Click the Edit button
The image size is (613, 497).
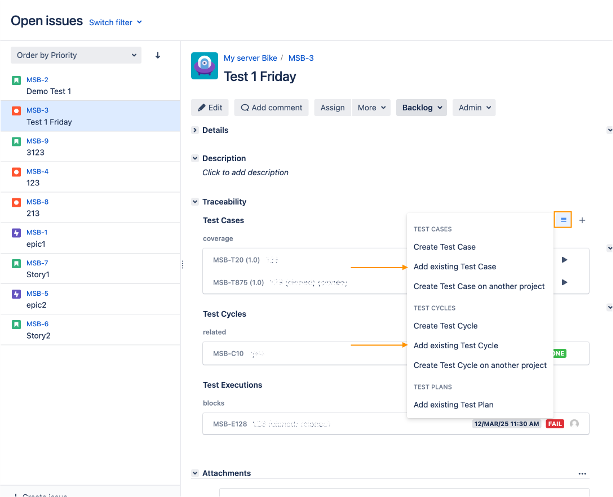tap(209, 108)
